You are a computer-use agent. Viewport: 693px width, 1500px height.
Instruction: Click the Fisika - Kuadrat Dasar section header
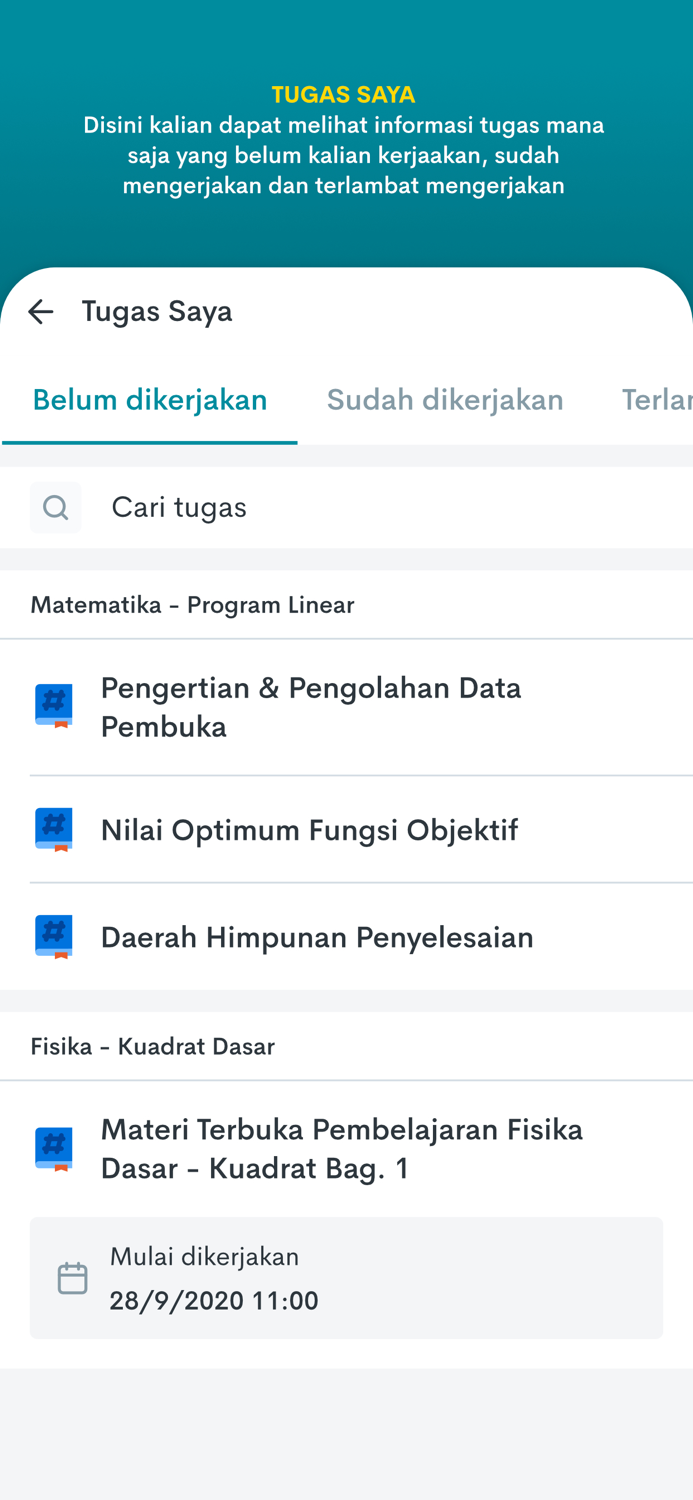click(x=153, y=1046)
